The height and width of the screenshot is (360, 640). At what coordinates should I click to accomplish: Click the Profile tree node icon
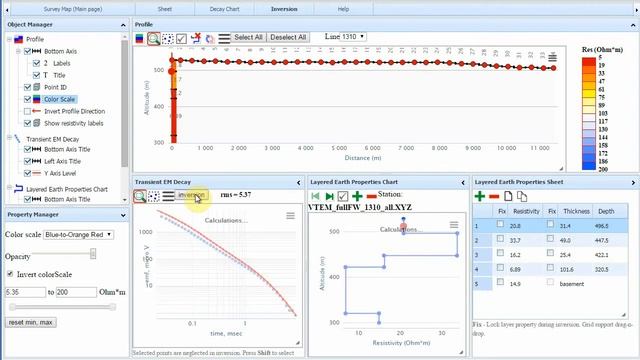pyautogui.click(x=18, y=39)
